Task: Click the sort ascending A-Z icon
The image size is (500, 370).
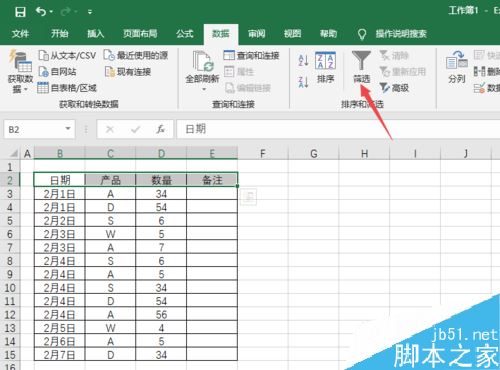Action: point(303,60)
